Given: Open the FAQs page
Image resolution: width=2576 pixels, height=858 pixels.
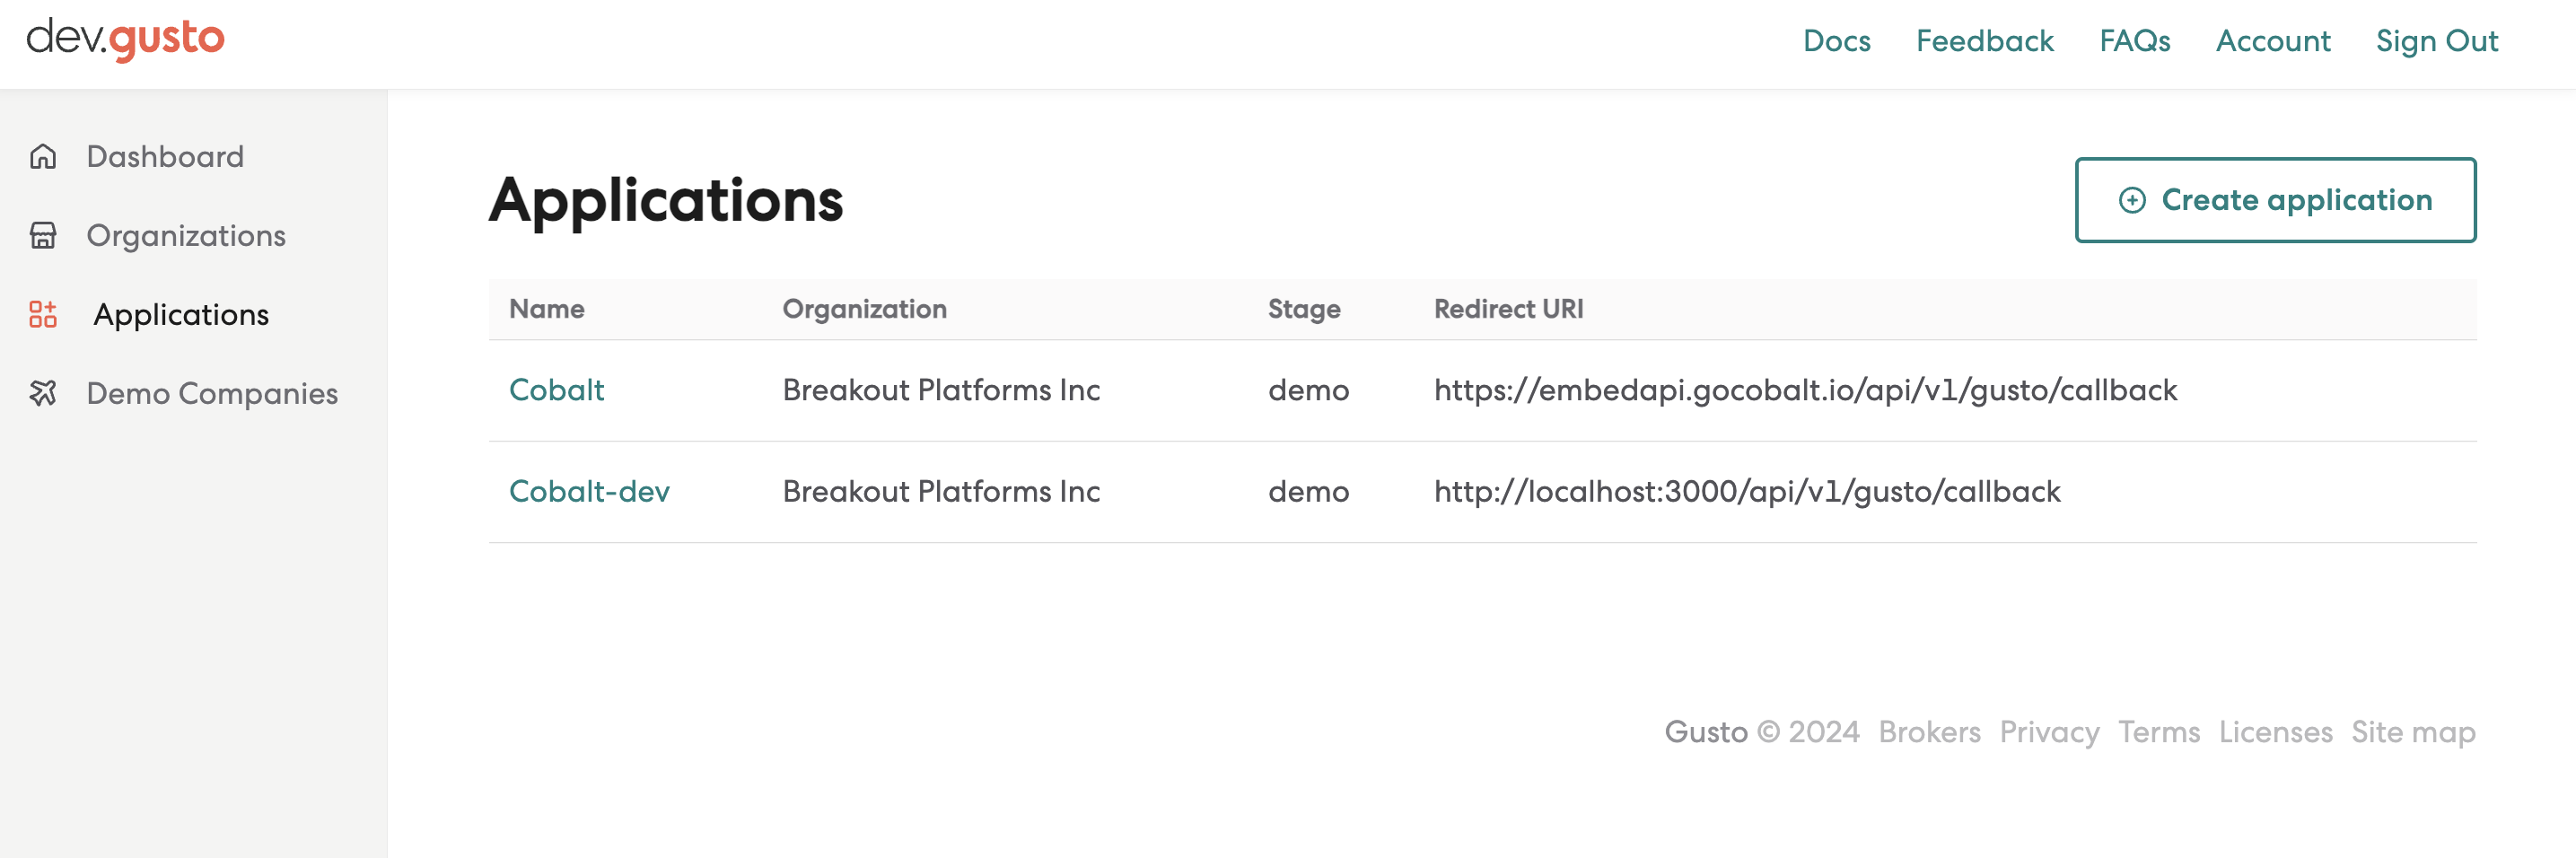Looking at the screenshot, I should pyautogui.click(x=2135, y=40).
